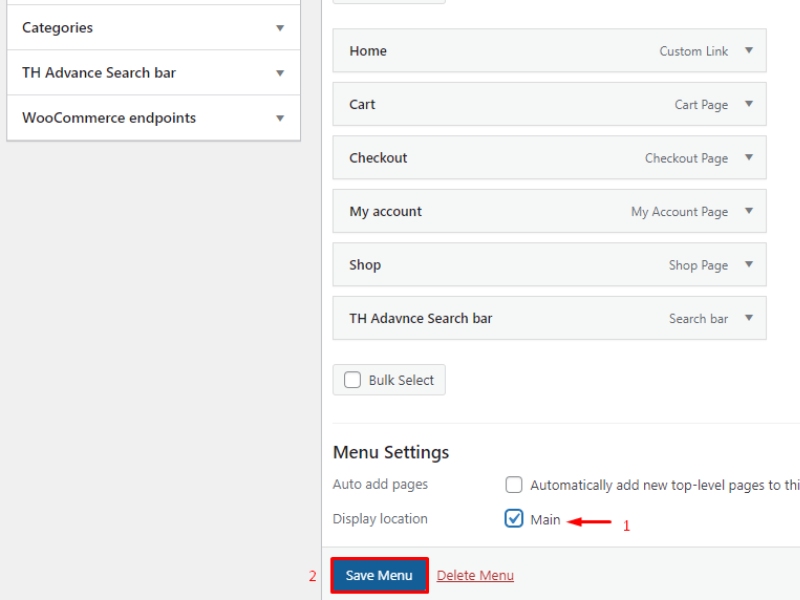The image size is (800, 600).
Task: Select the Shop menu item title
Action: [365, 265]
